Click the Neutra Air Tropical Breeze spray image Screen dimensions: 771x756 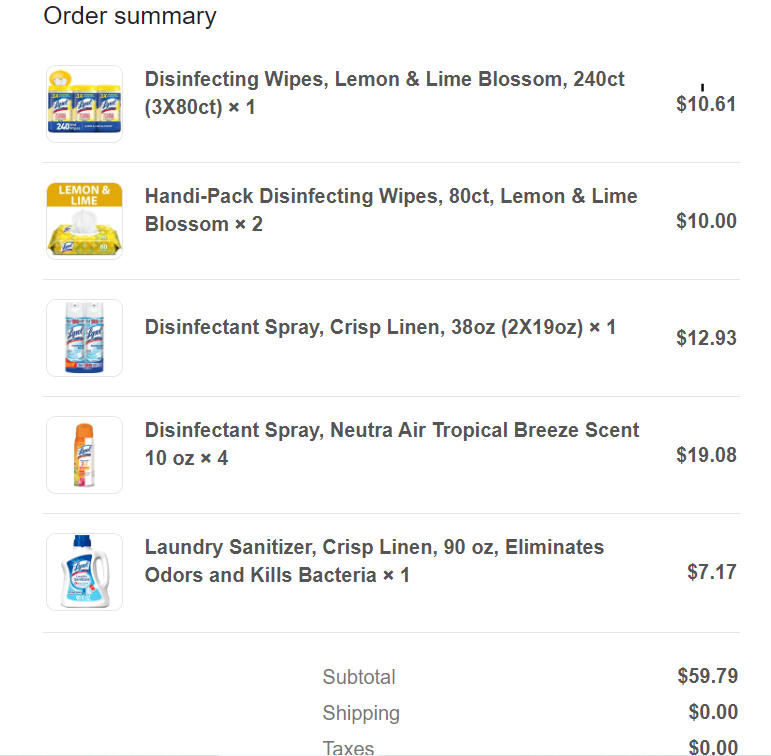(84, 455)
